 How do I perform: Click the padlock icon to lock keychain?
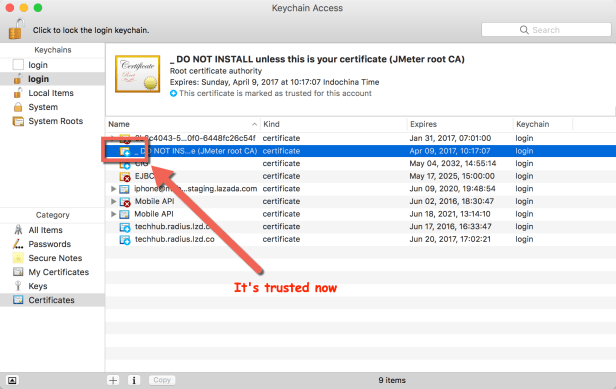point(16,29)
